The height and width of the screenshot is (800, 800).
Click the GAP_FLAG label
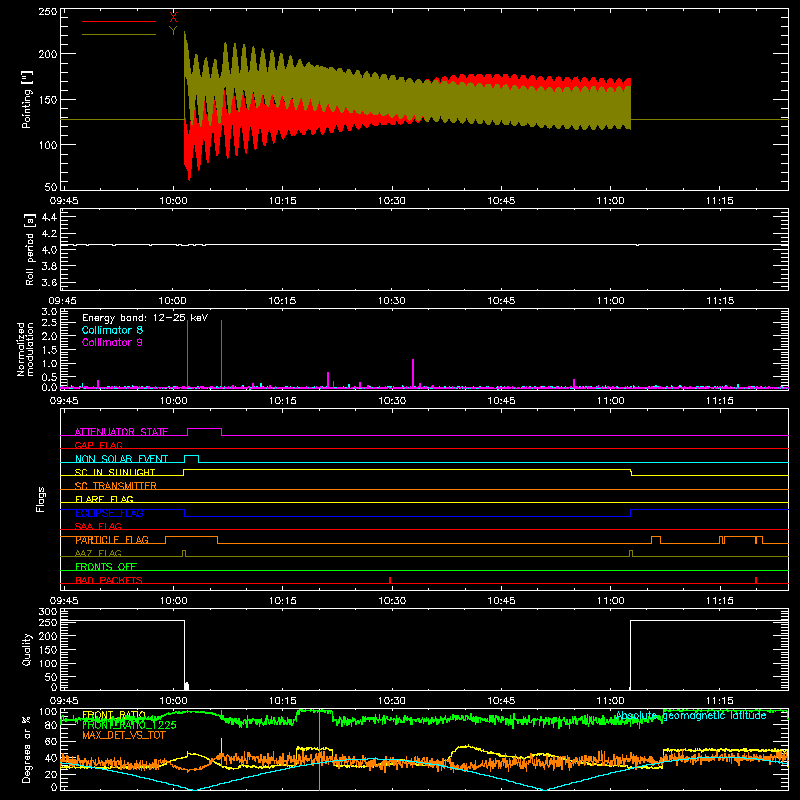[98, 445]
